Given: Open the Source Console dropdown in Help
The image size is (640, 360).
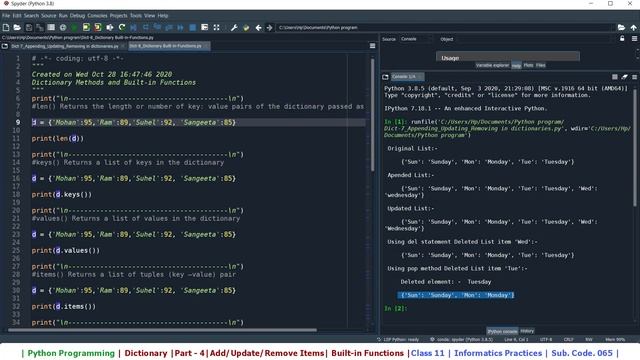Looking at the screenshot, I should coord(416,39).
